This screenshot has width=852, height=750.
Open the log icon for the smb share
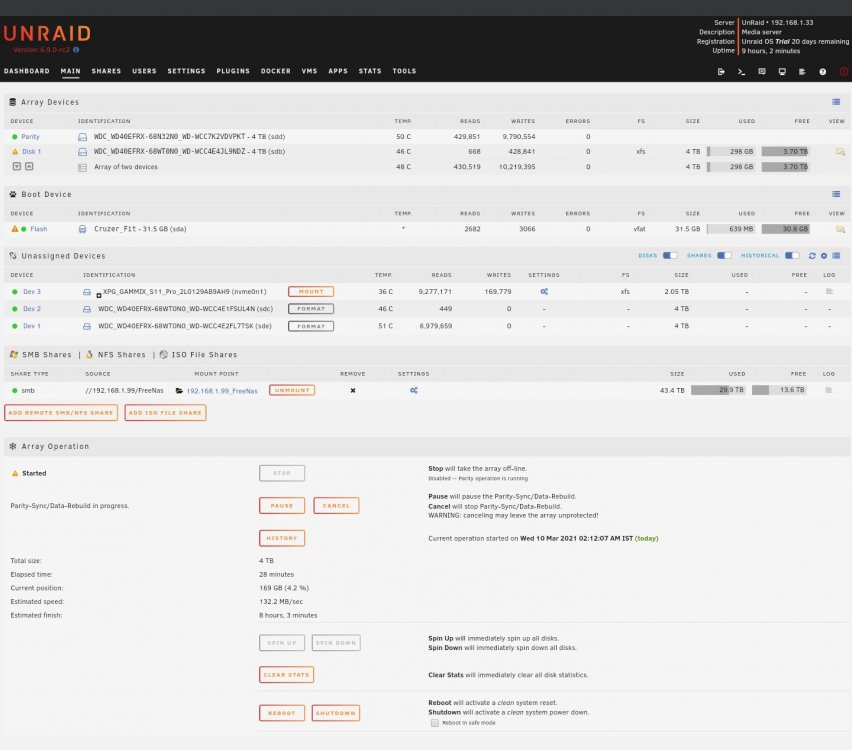(829, 390)
